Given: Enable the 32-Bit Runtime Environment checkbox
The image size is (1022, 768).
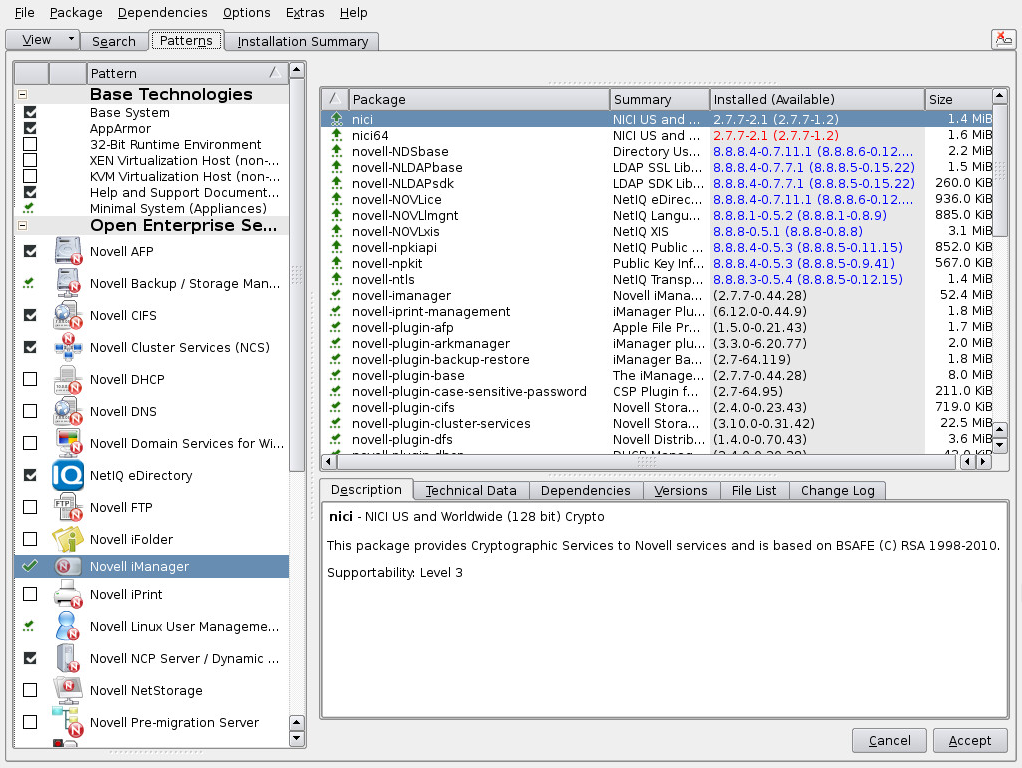Looking at the screenshot, I should point(30,145).
